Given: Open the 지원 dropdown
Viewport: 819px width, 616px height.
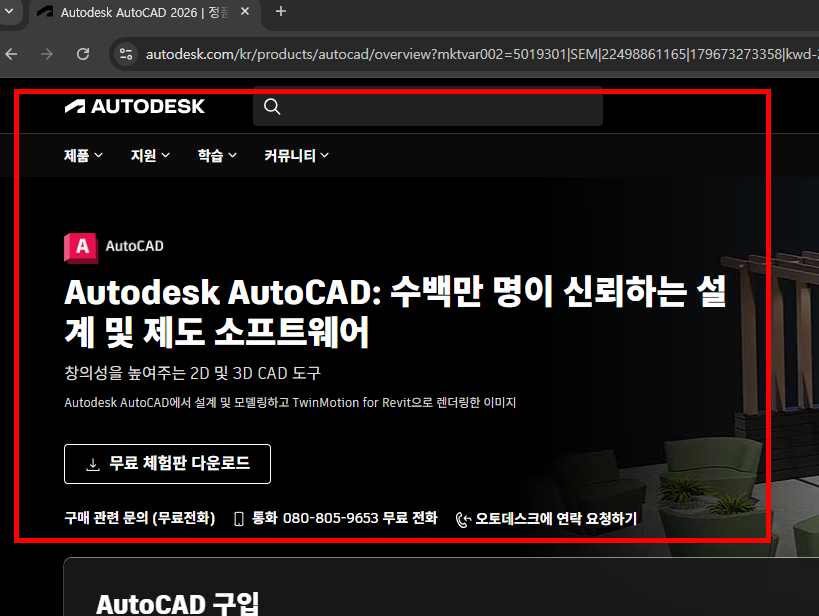Looking at the screenshot, I should point(148,155).
